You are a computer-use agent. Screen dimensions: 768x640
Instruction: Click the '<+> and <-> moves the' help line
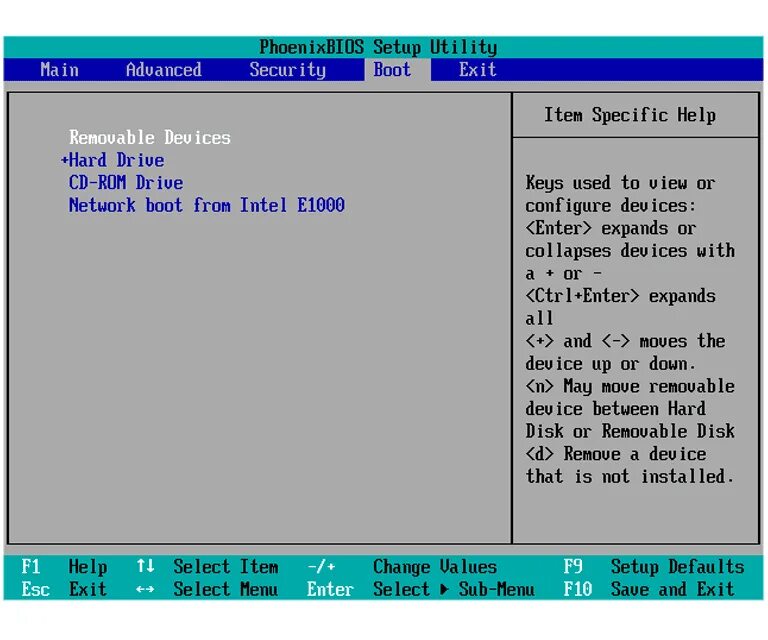click(625, 341)
